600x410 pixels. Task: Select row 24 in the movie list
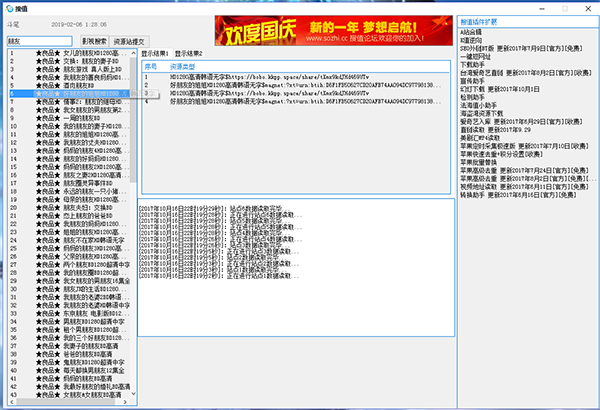point(70,240)
